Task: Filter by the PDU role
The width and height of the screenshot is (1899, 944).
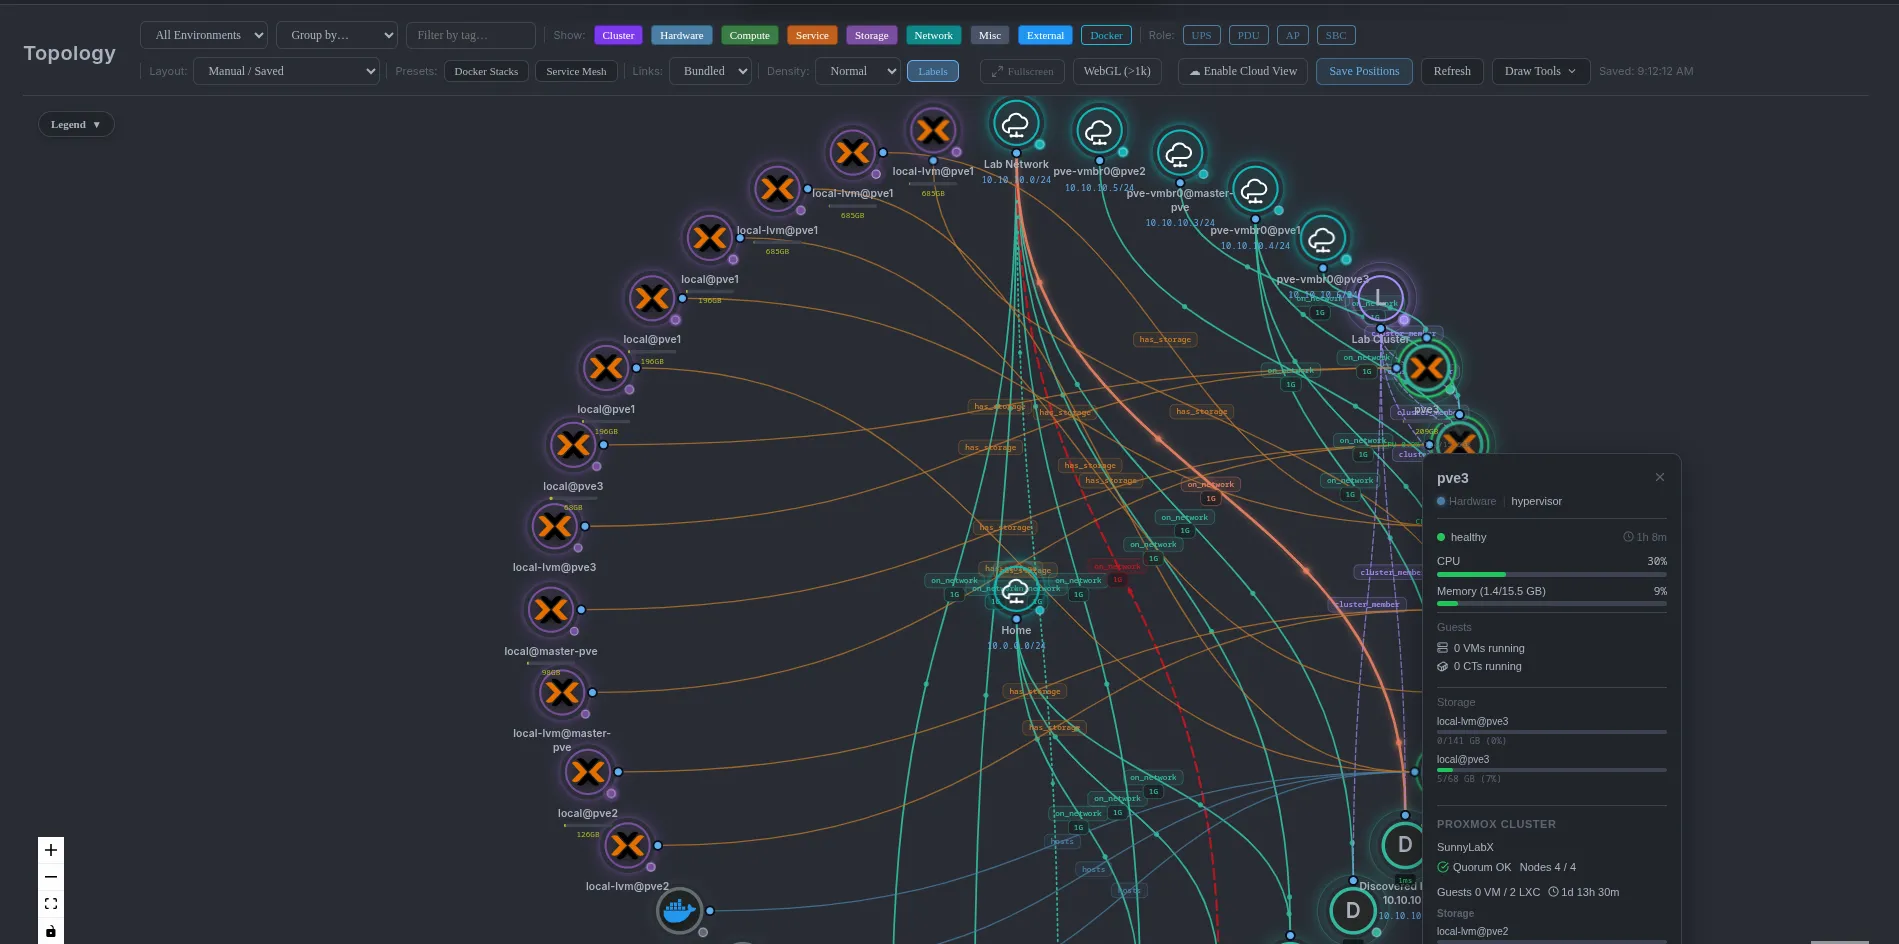Action: (x=1249, y=35)
